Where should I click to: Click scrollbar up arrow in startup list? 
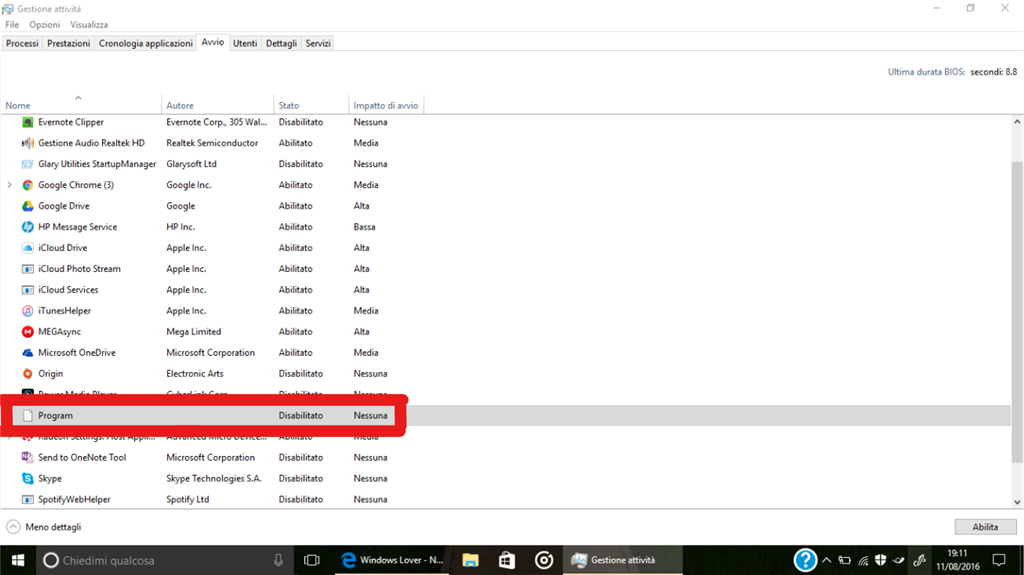tap(1017, 122)
